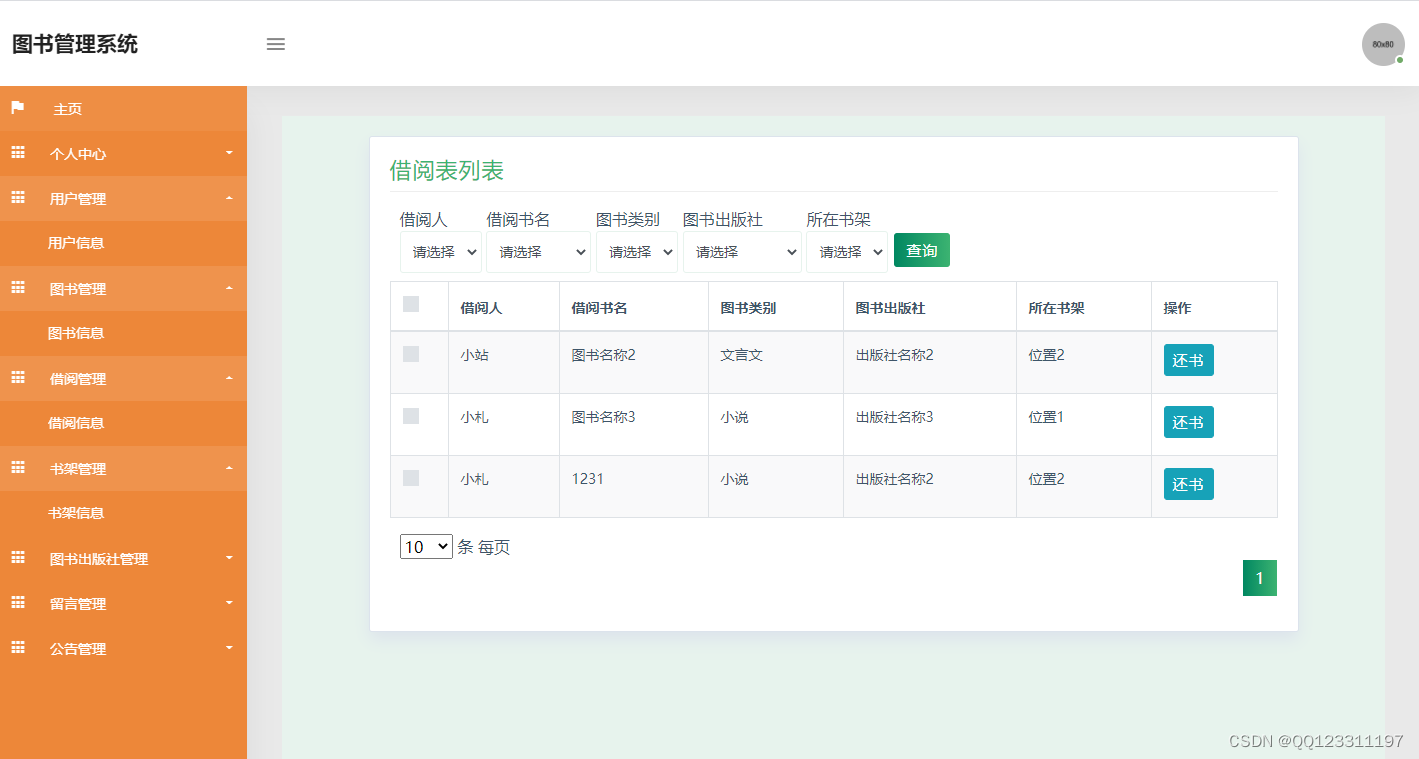Click the grid icon beside 图书管理
This screenshot has height=759, width=1419.
18,288
